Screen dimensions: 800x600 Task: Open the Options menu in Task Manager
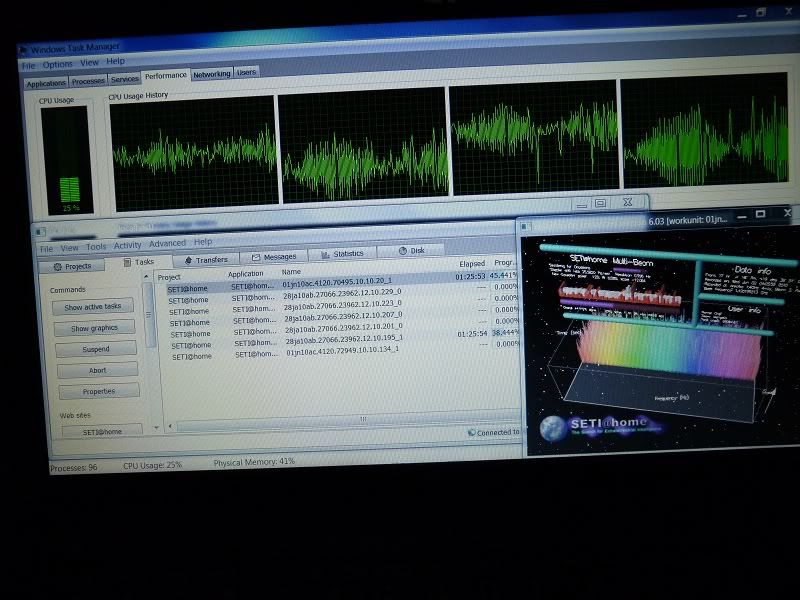57,64
